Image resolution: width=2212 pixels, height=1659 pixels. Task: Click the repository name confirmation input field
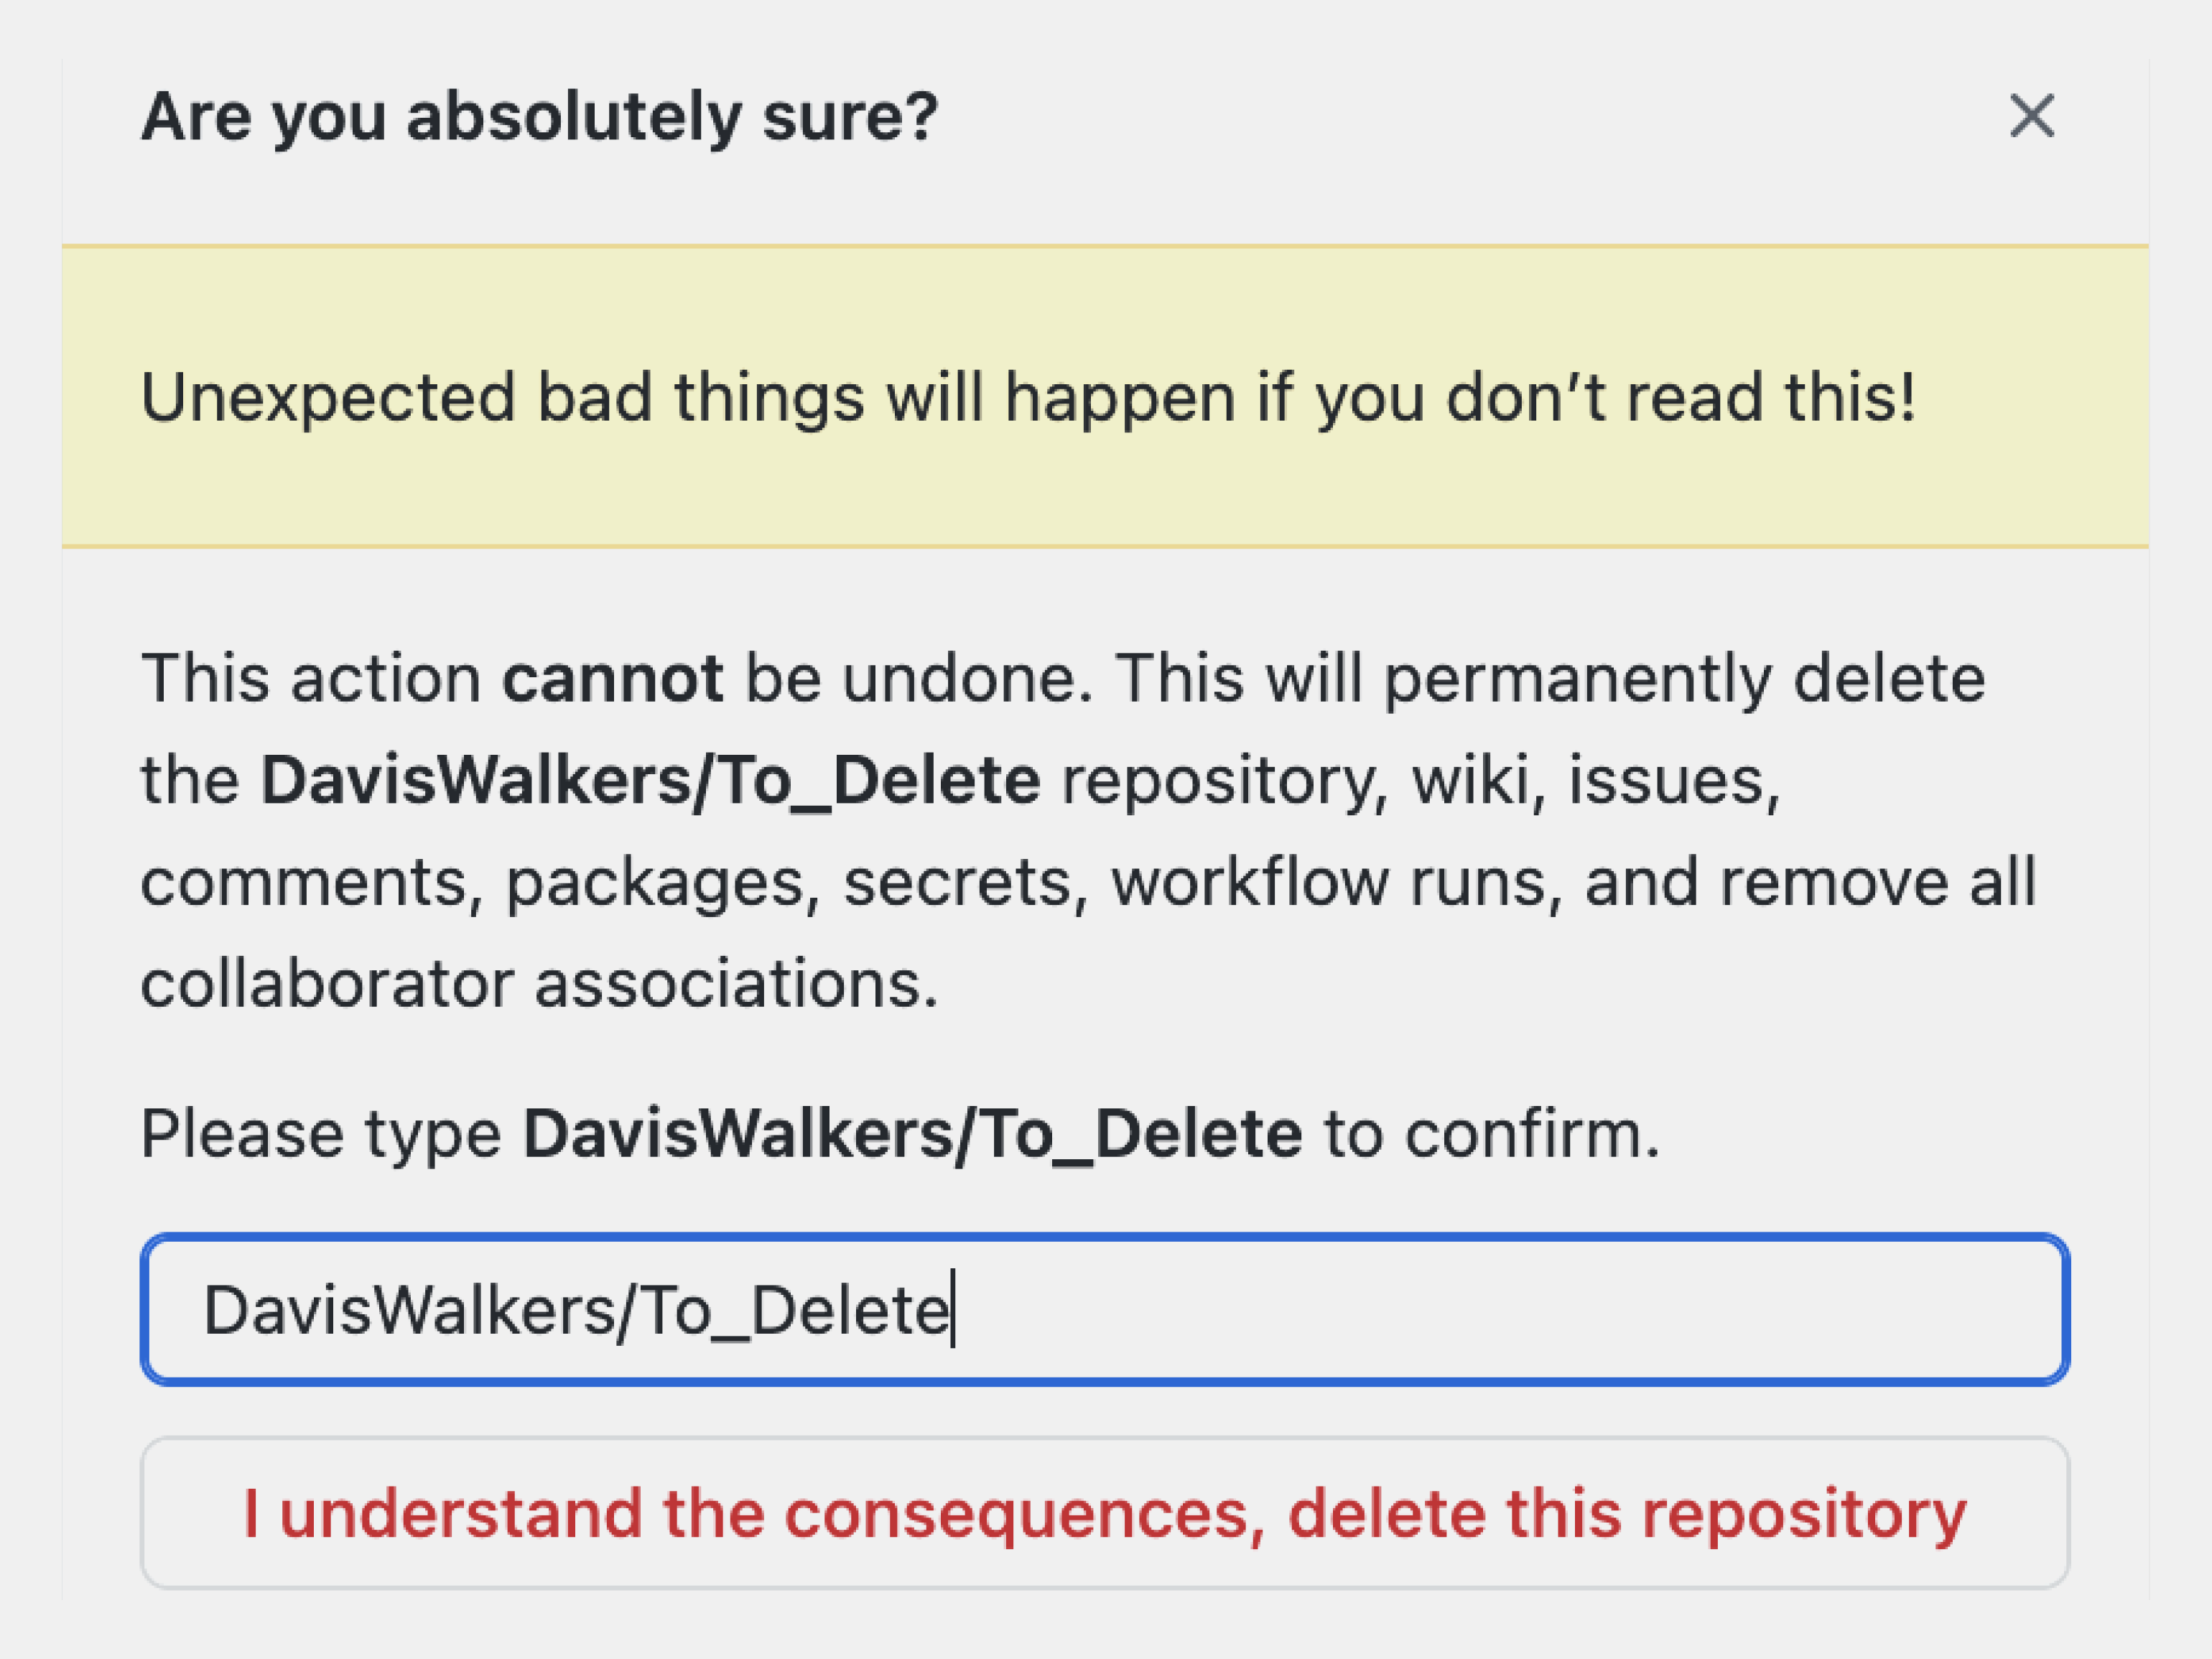pyautogui.click(x=1500, y=1310)
